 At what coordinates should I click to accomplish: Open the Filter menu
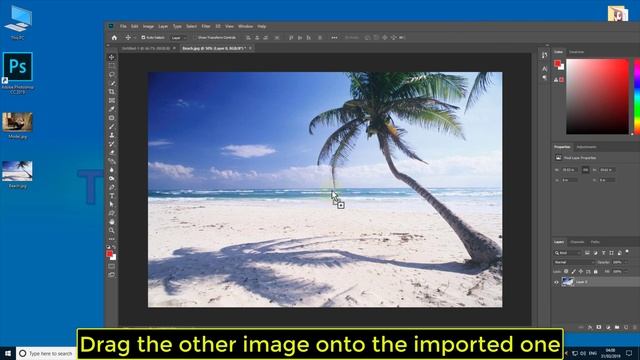[x=206, y=26]
